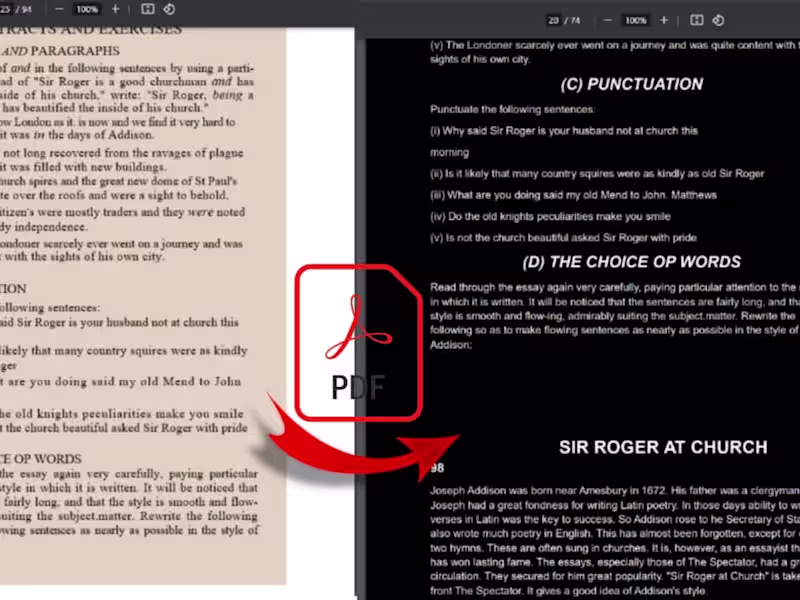The height and width of the screenshot is (600, 800).
Task: Select page number 25 field in left viewer
Action: pos(5,9)
